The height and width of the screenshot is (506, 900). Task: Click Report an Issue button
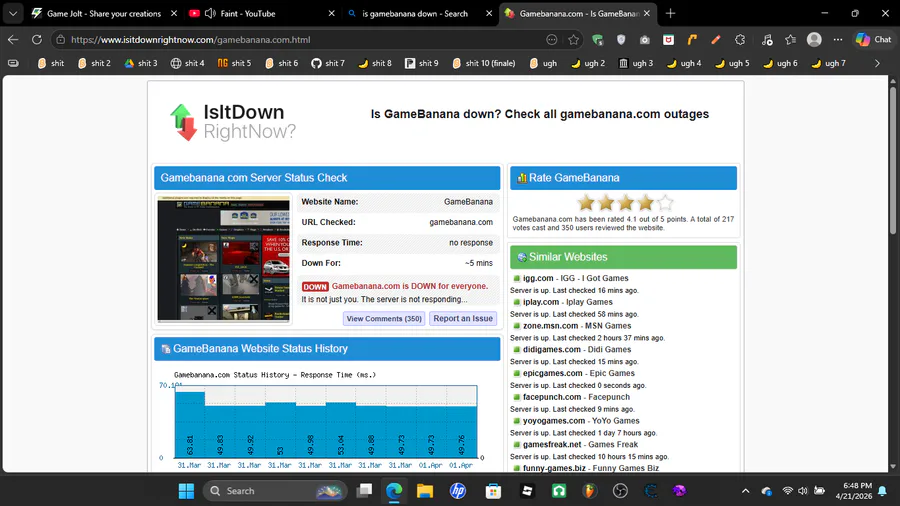tap(463, 318)
